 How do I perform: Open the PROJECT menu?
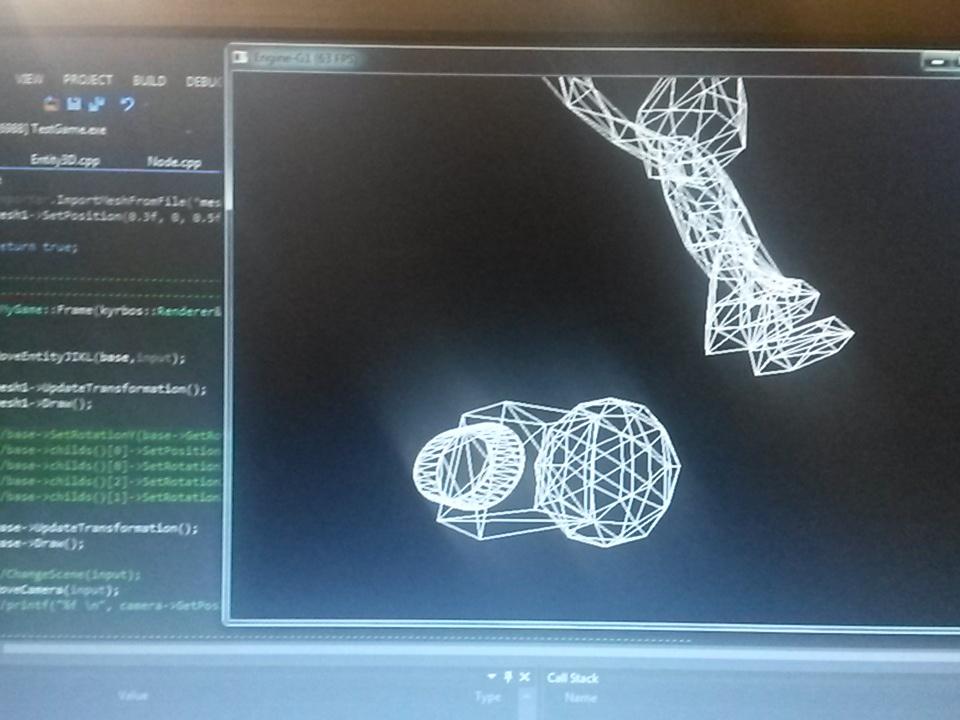(x=88, y=78)
